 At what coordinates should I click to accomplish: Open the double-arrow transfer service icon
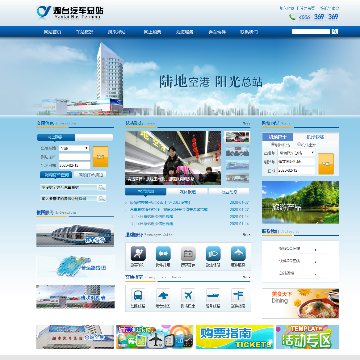click(163, 254)
